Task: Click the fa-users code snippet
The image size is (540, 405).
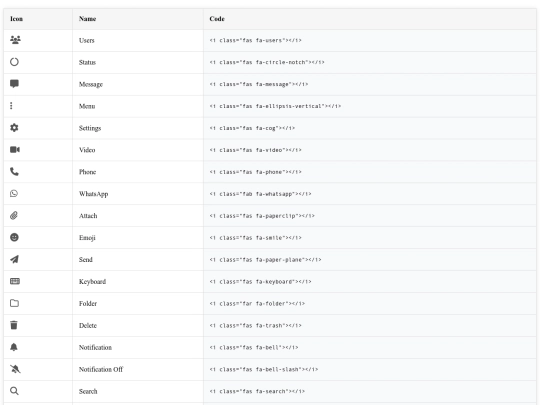Action: pyautogui.click(x=256, y=40)
